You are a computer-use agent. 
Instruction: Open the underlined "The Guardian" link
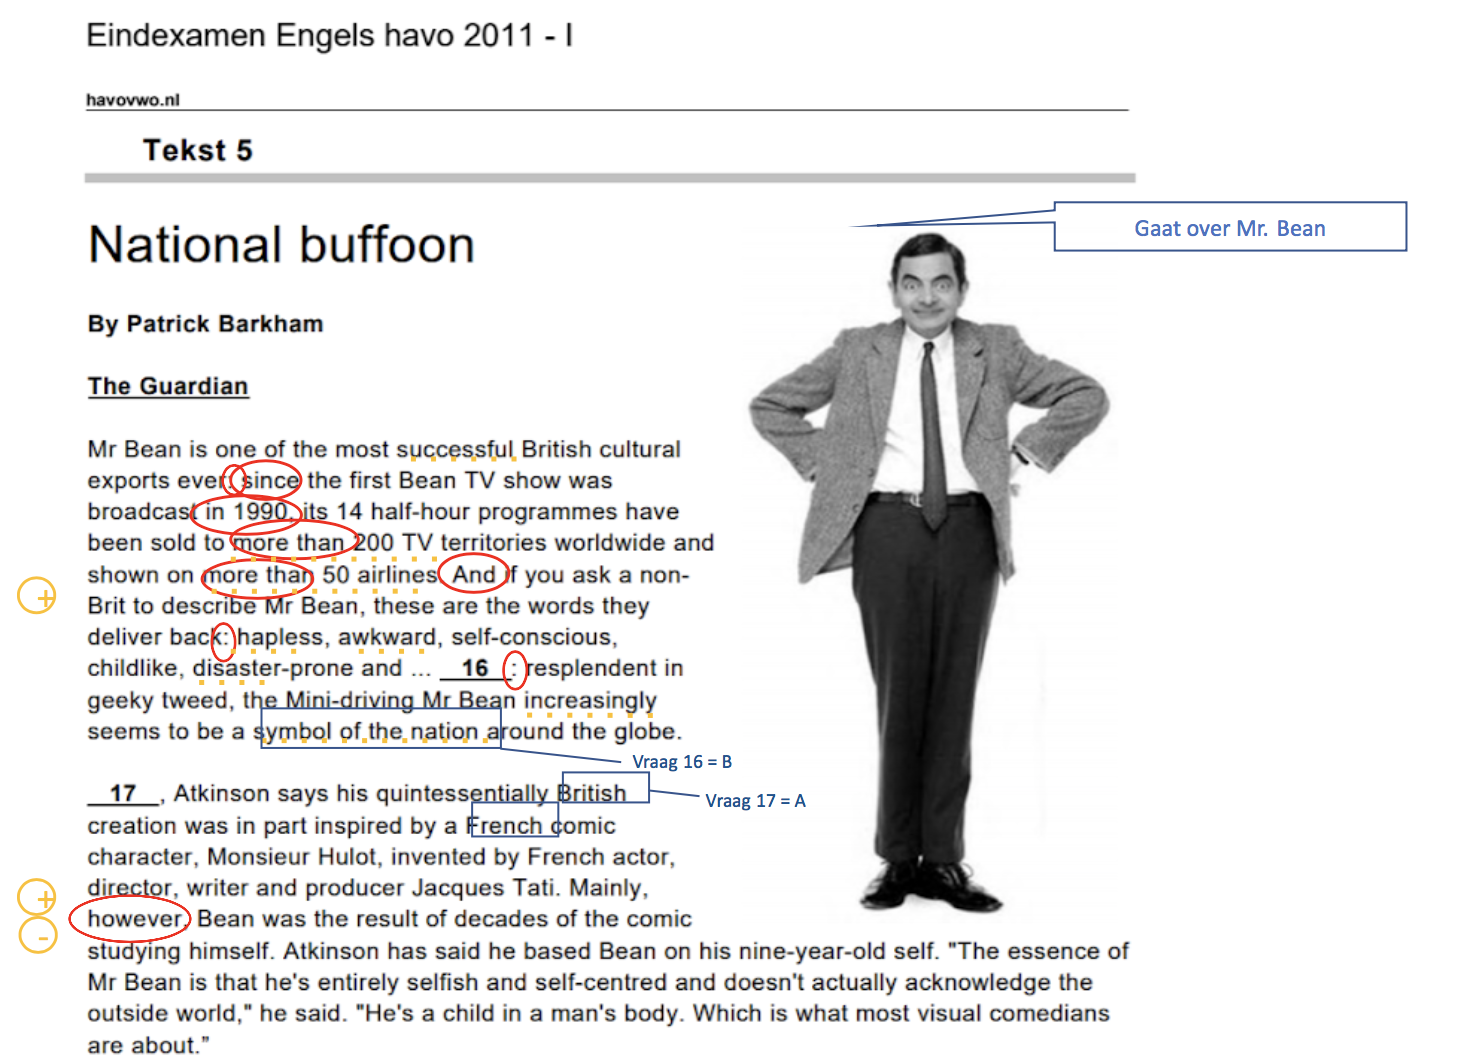[x=168, y=386]
